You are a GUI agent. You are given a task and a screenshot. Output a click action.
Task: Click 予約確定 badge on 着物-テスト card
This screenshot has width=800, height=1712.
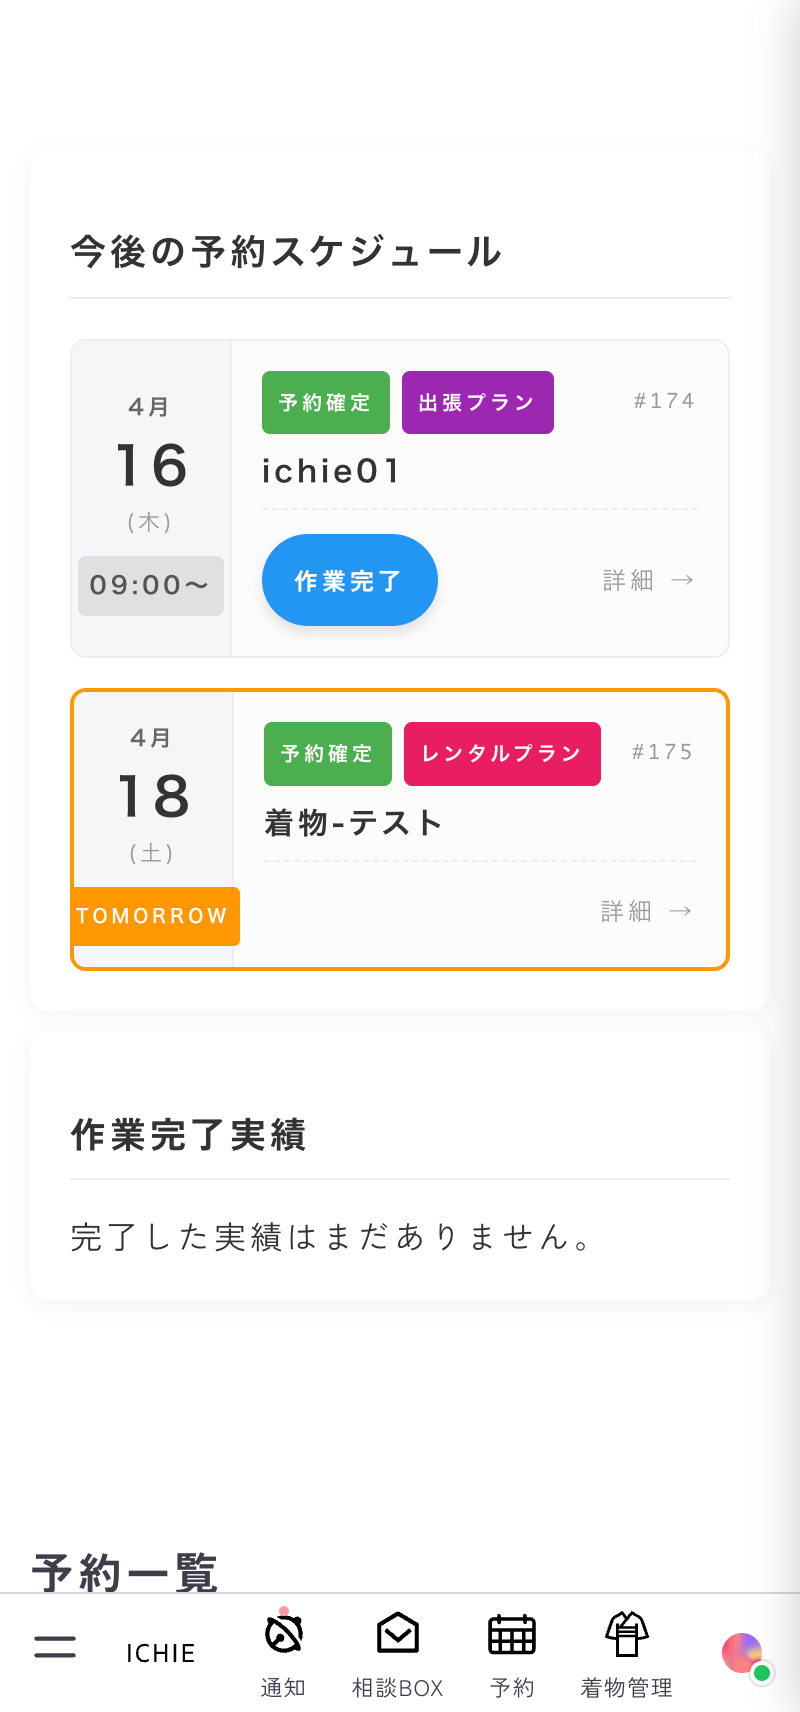click(x=327, y=754)
